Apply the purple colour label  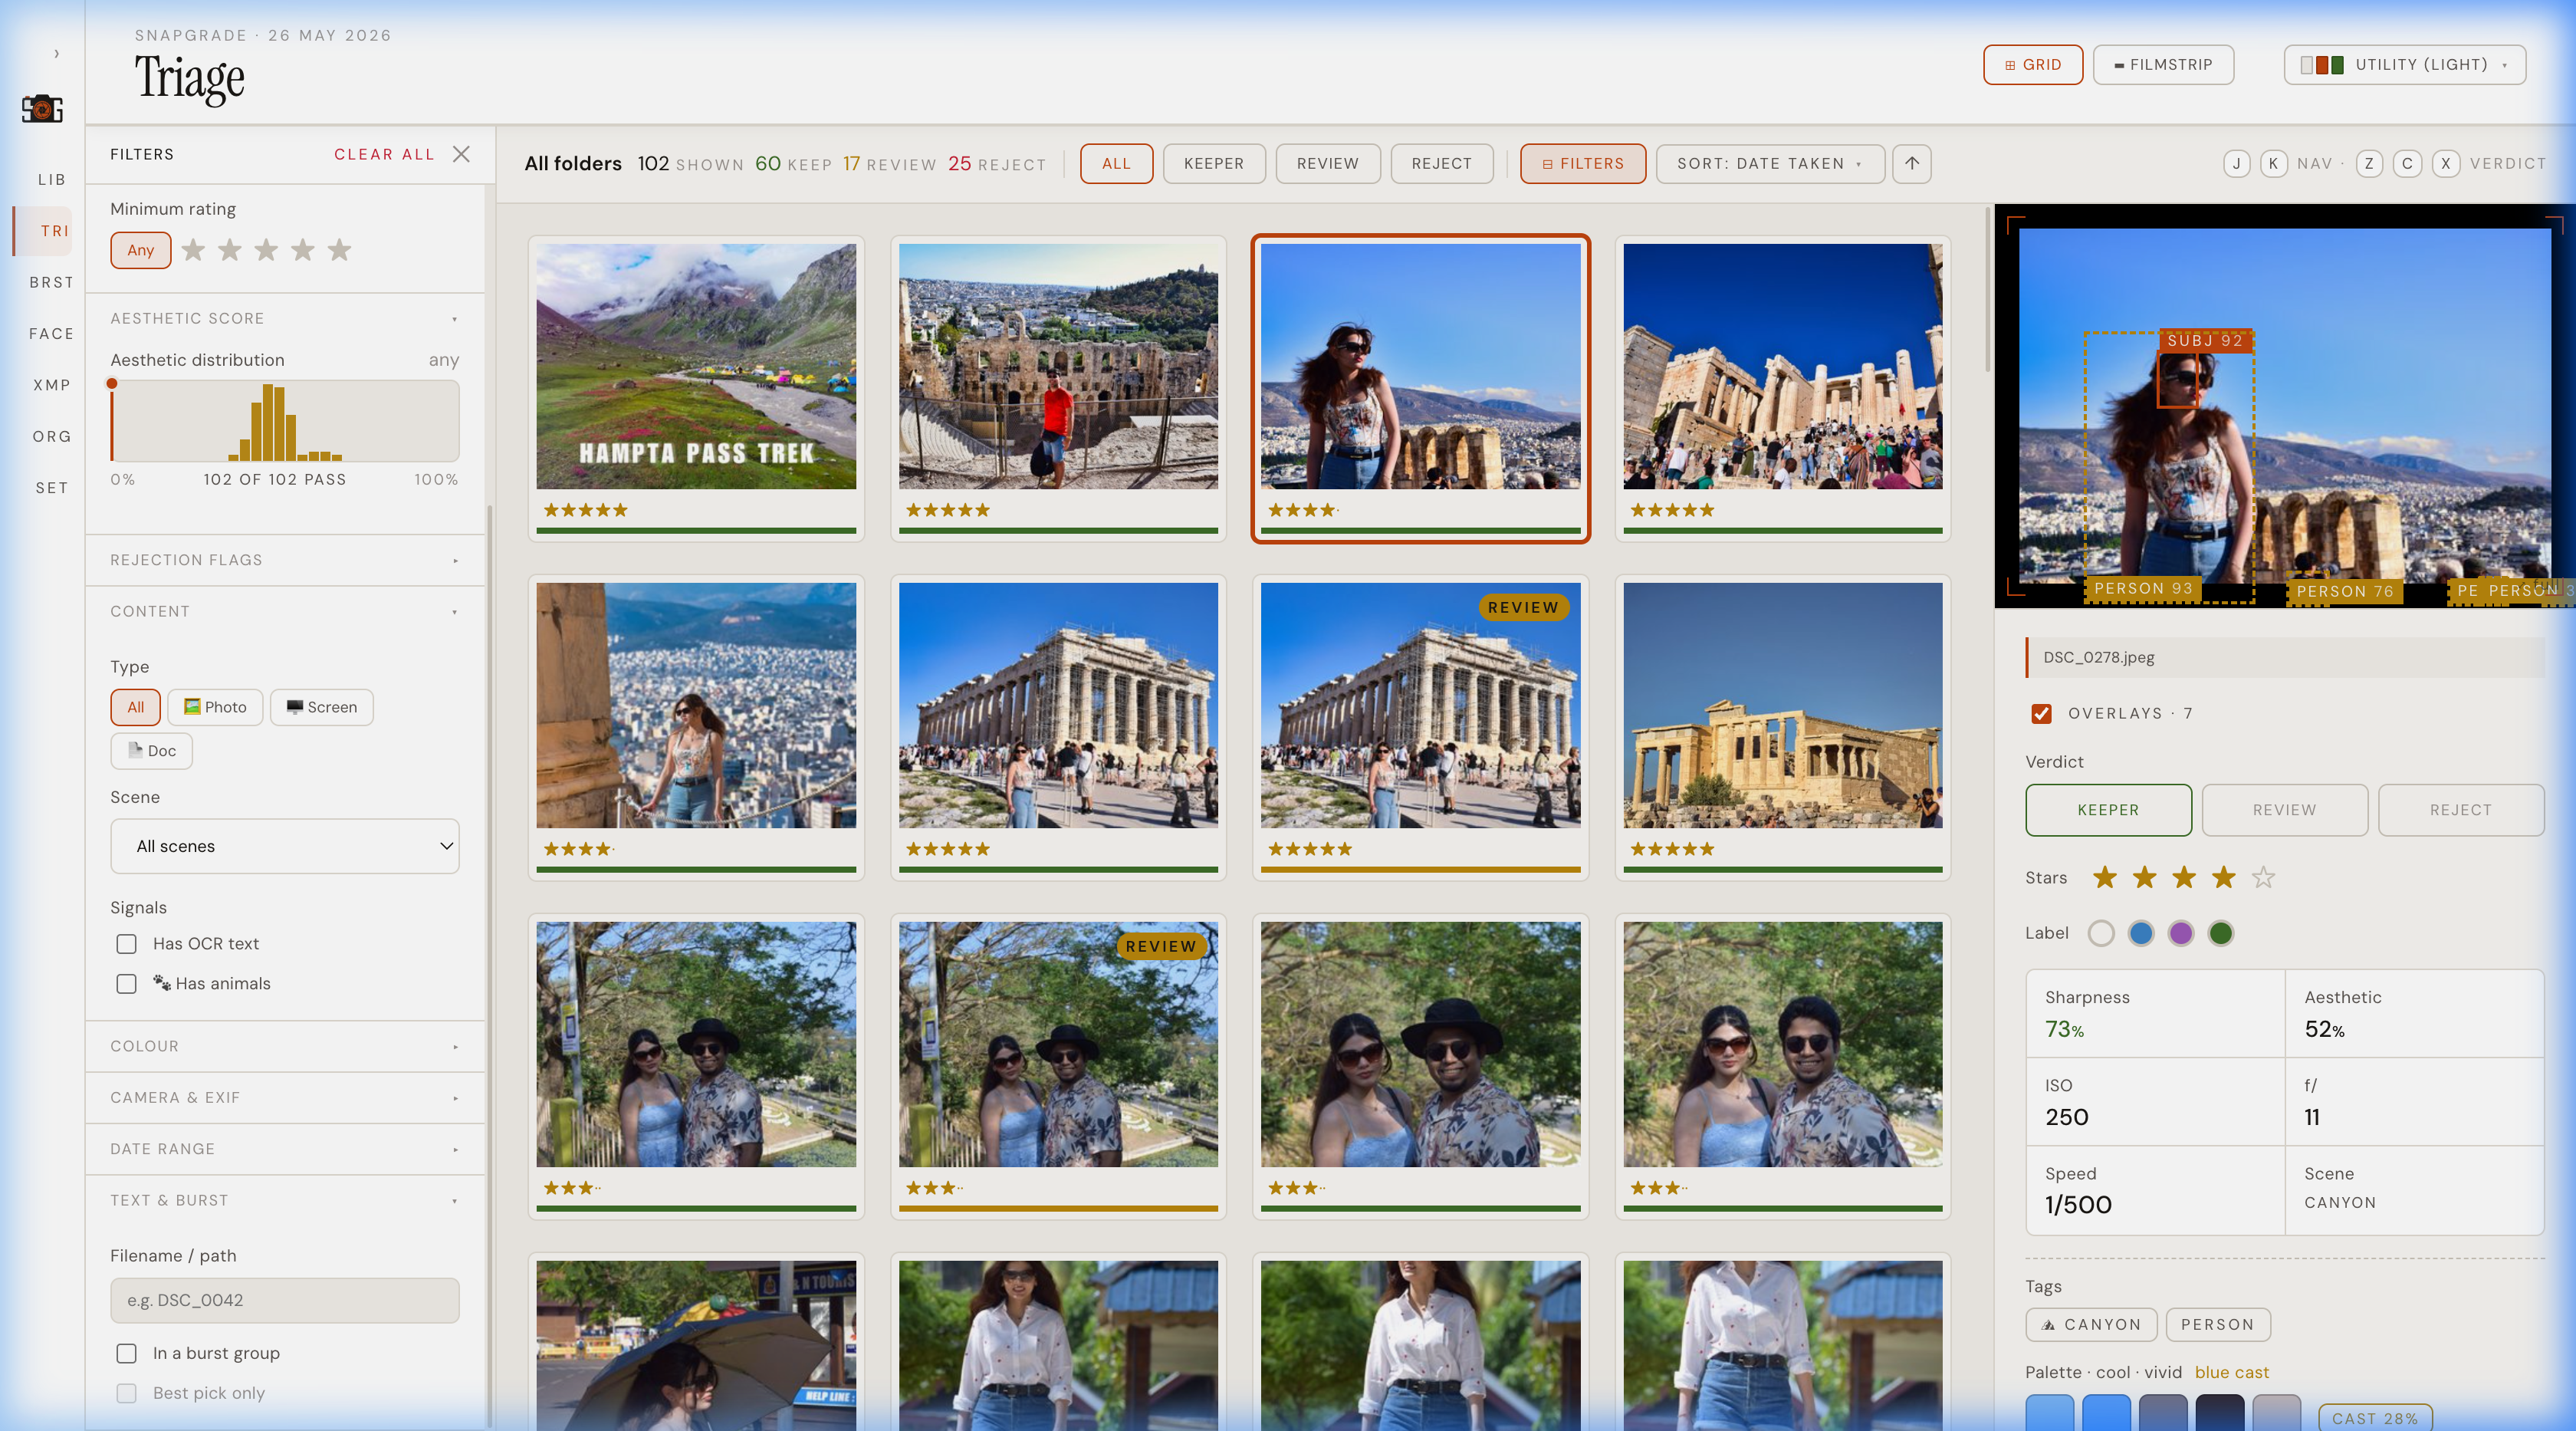coord(2181,934)
